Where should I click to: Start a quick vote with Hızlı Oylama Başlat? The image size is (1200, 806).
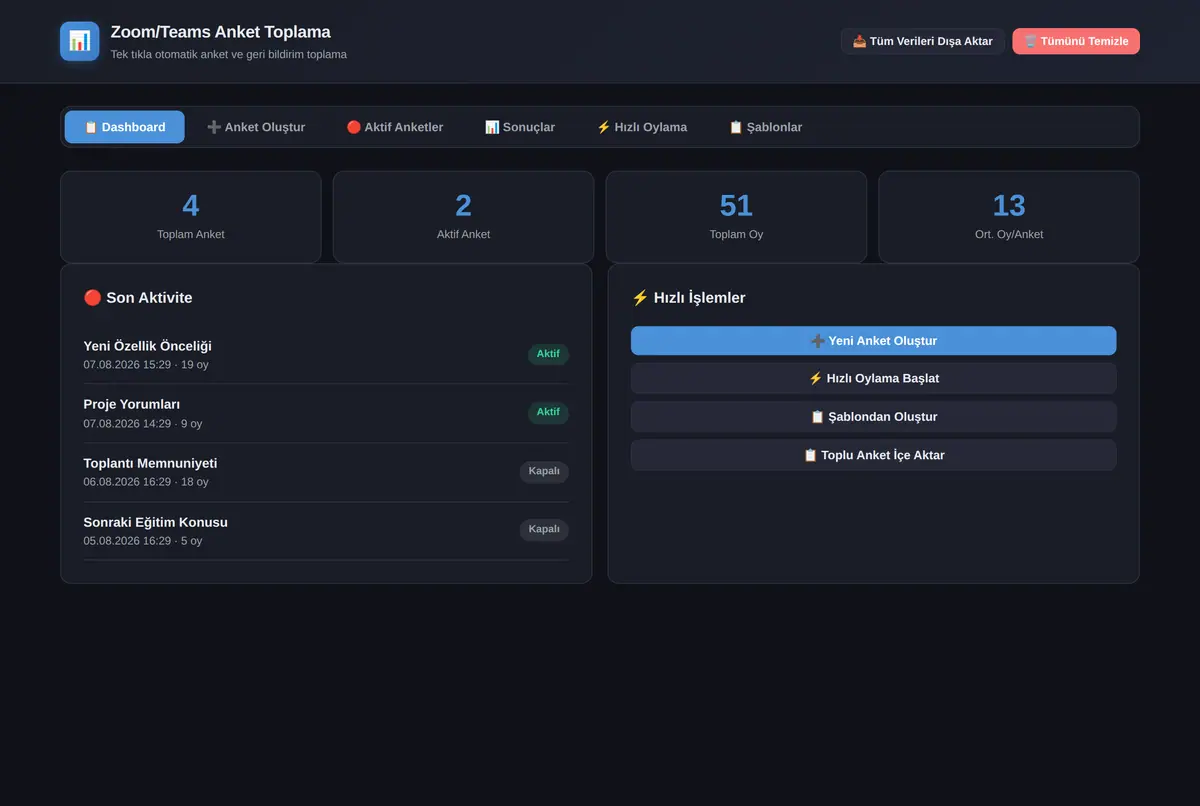(x=873, y=379)
